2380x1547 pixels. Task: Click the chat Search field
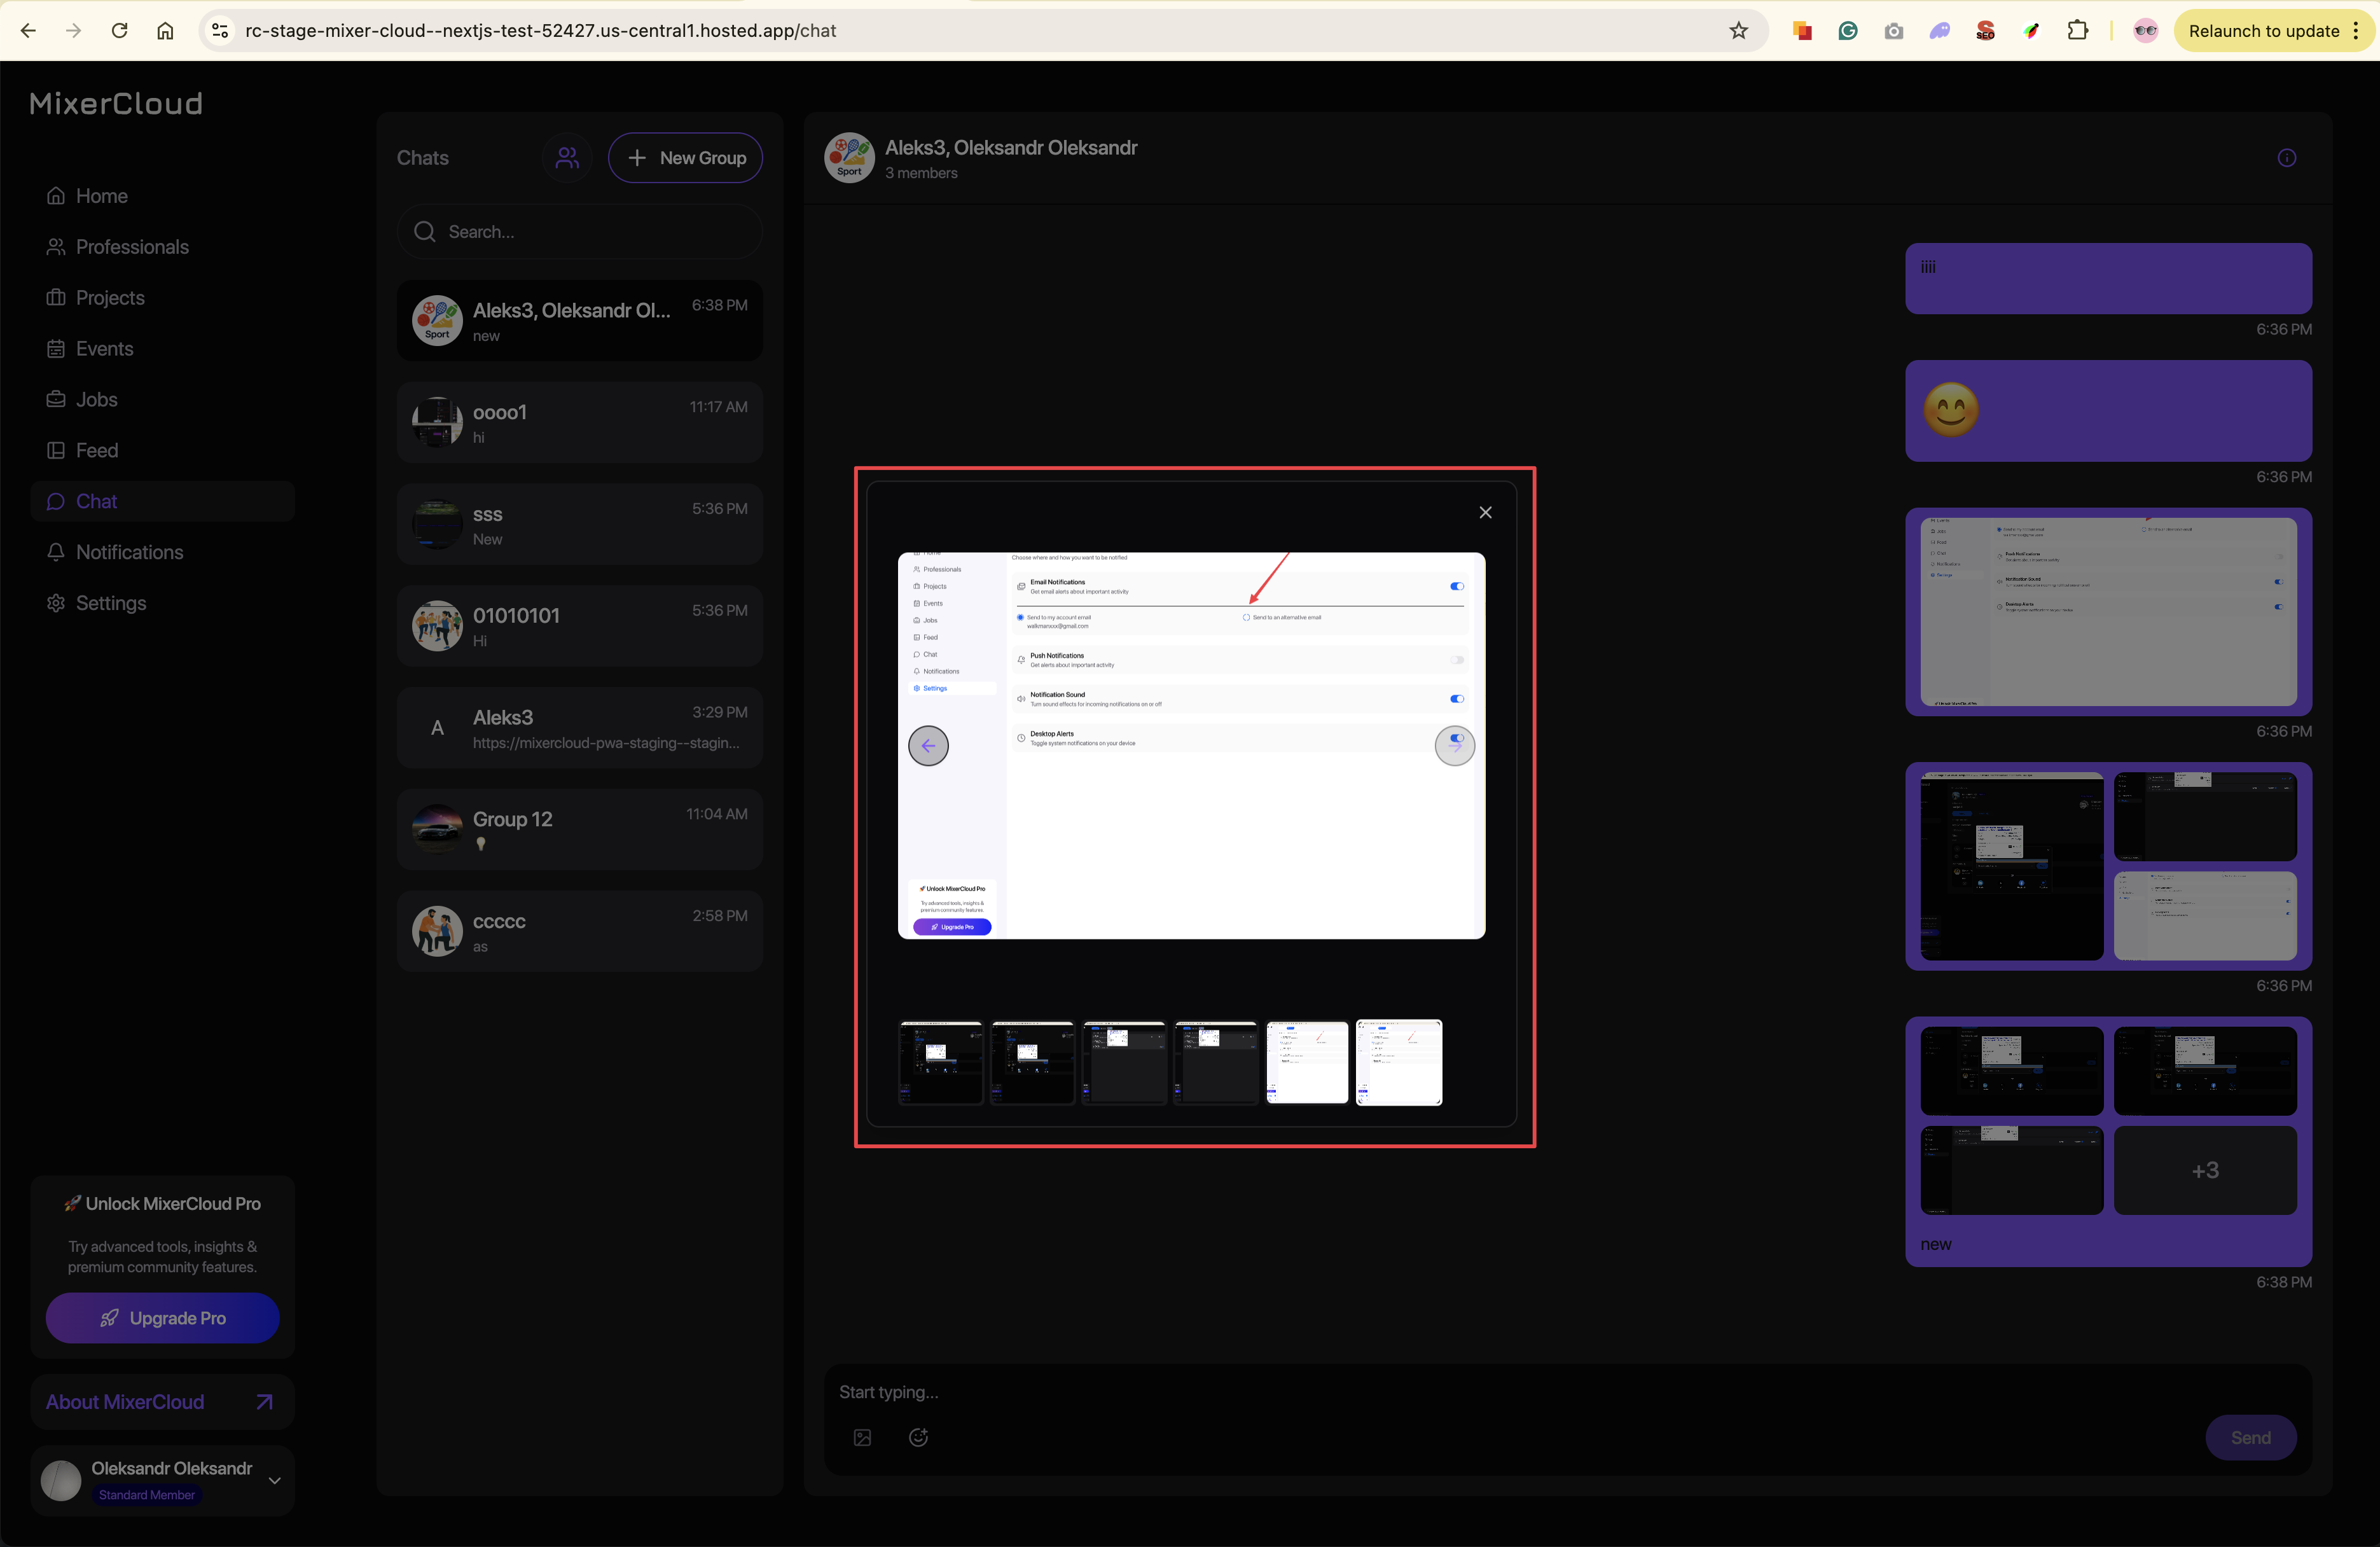tap(590, 232)
